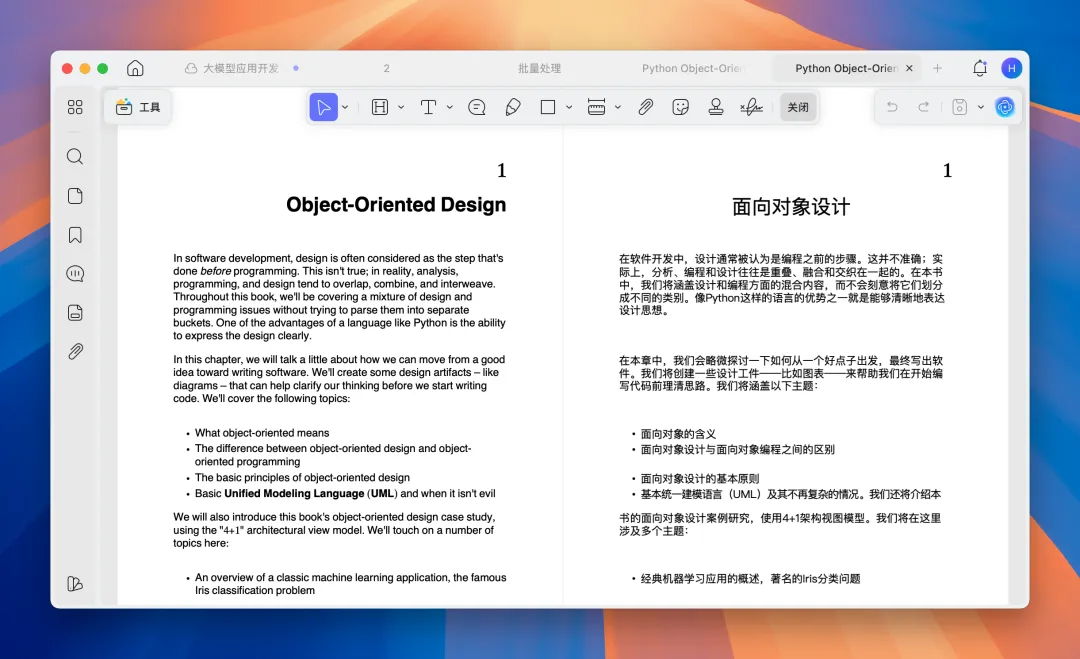Open the sticker tool

pos(681,107)
